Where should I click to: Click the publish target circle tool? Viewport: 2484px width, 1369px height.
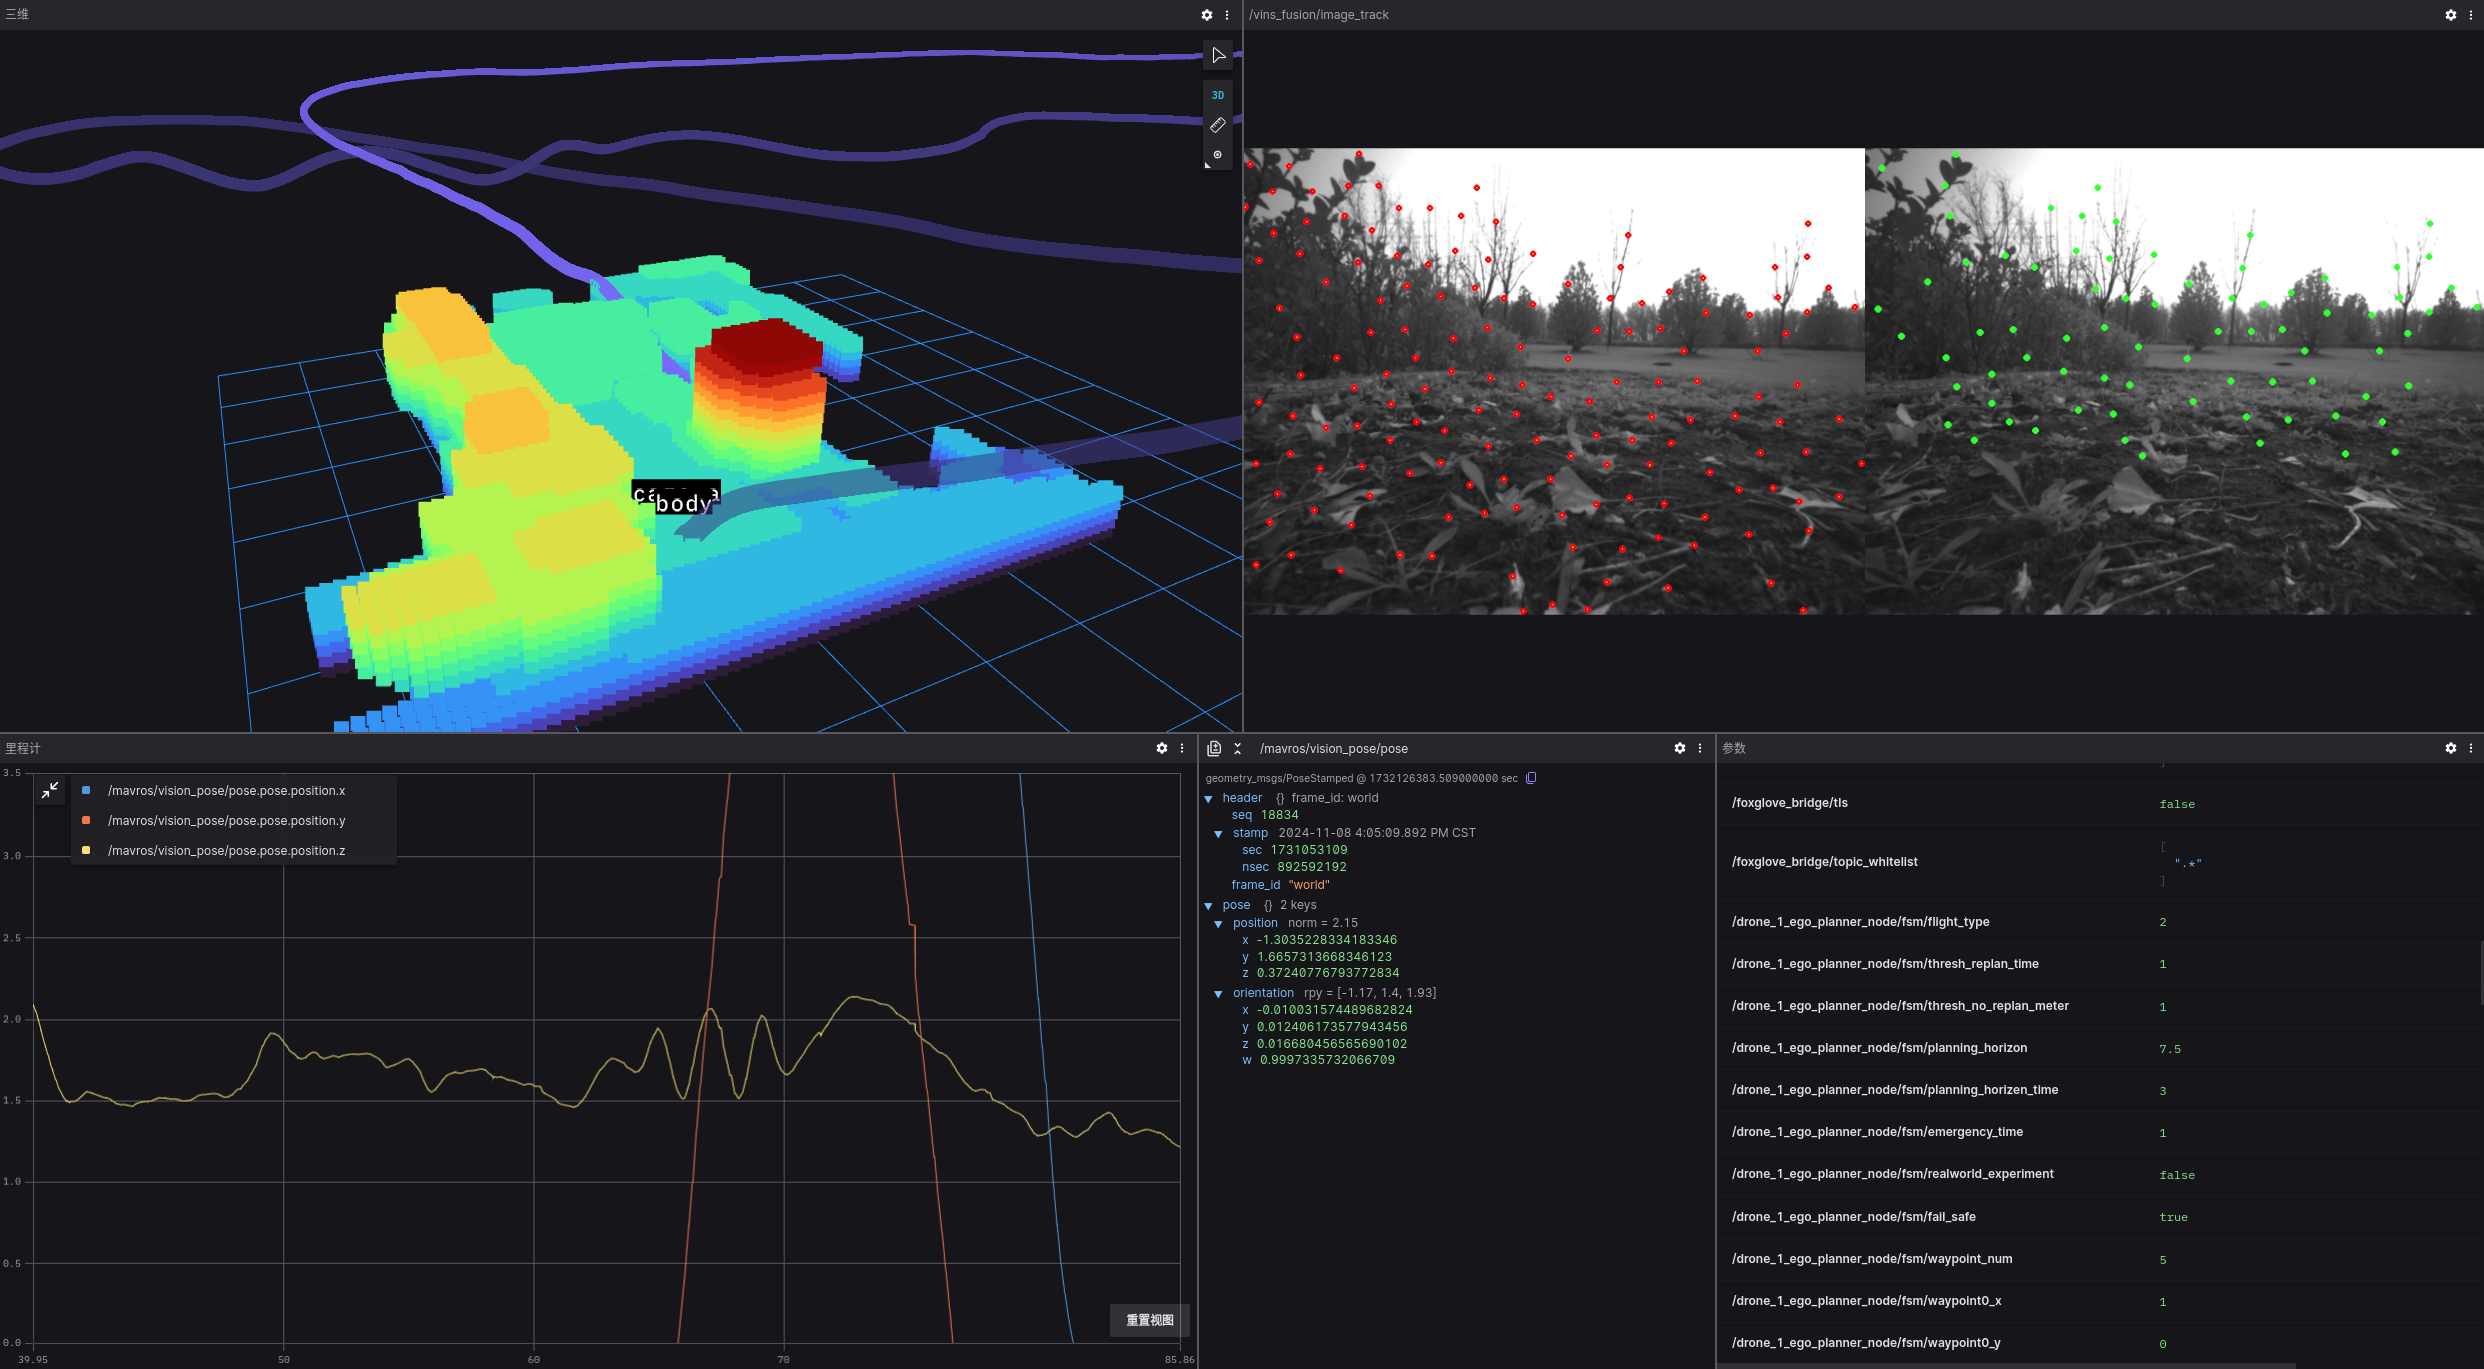coord(1217,155)
